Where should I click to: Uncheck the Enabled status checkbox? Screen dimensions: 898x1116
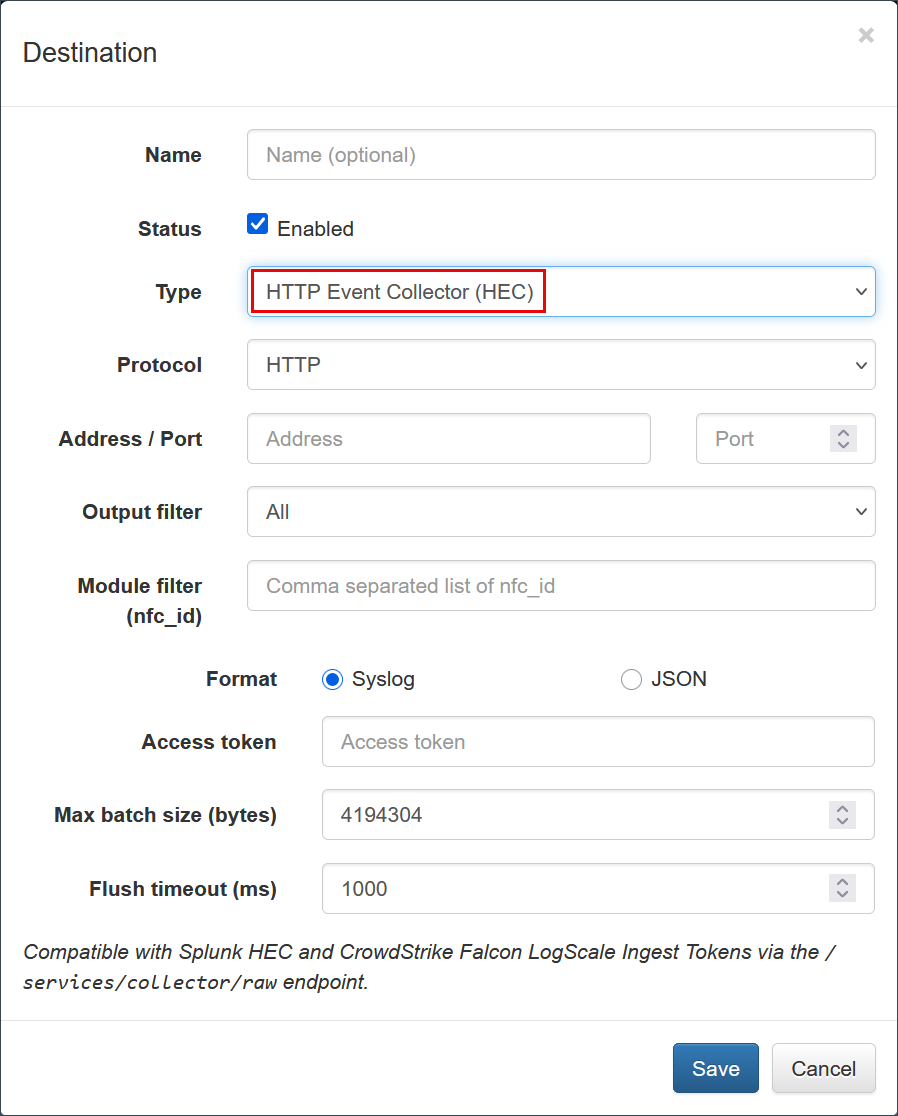point(258,224)
